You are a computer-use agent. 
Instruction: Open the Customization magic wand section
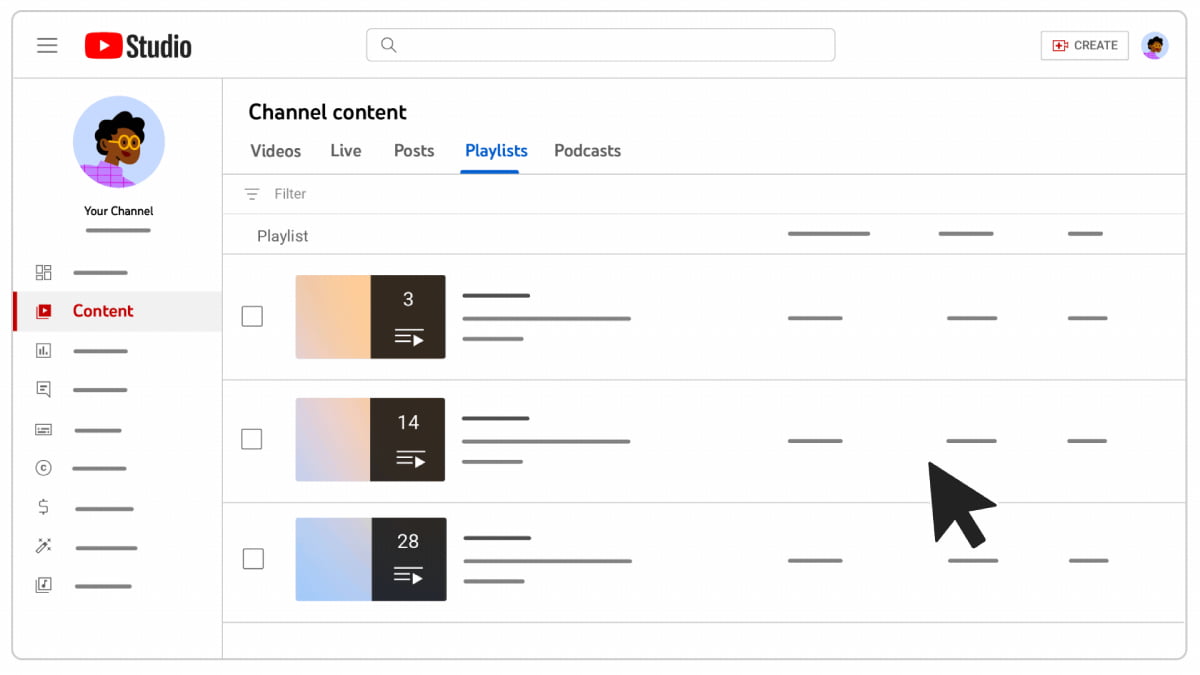coord(43,545)
